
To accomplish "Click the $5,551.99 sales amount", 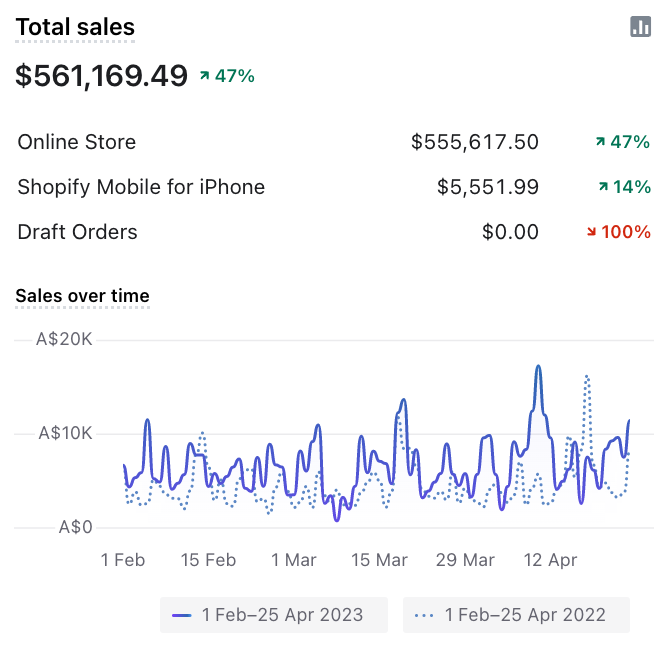I will pos(488,187).
